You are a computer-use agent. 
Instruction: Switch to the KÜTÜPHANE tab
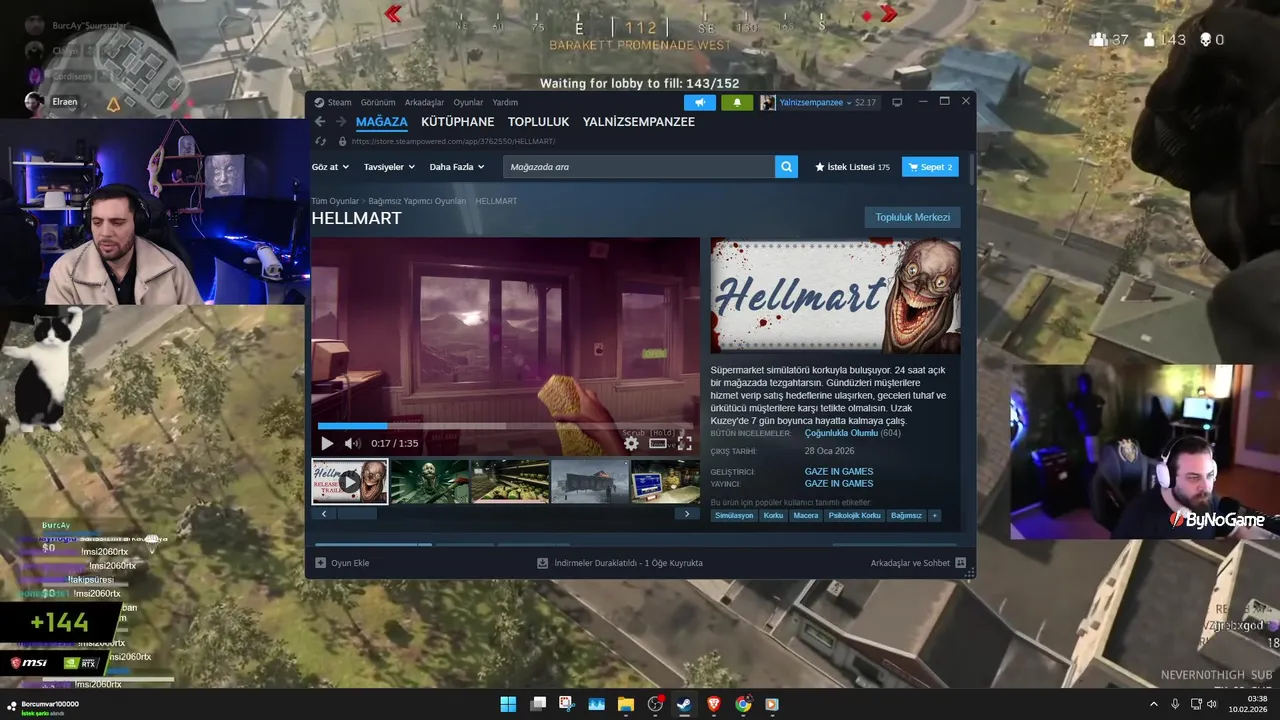(x=458, y=122)
